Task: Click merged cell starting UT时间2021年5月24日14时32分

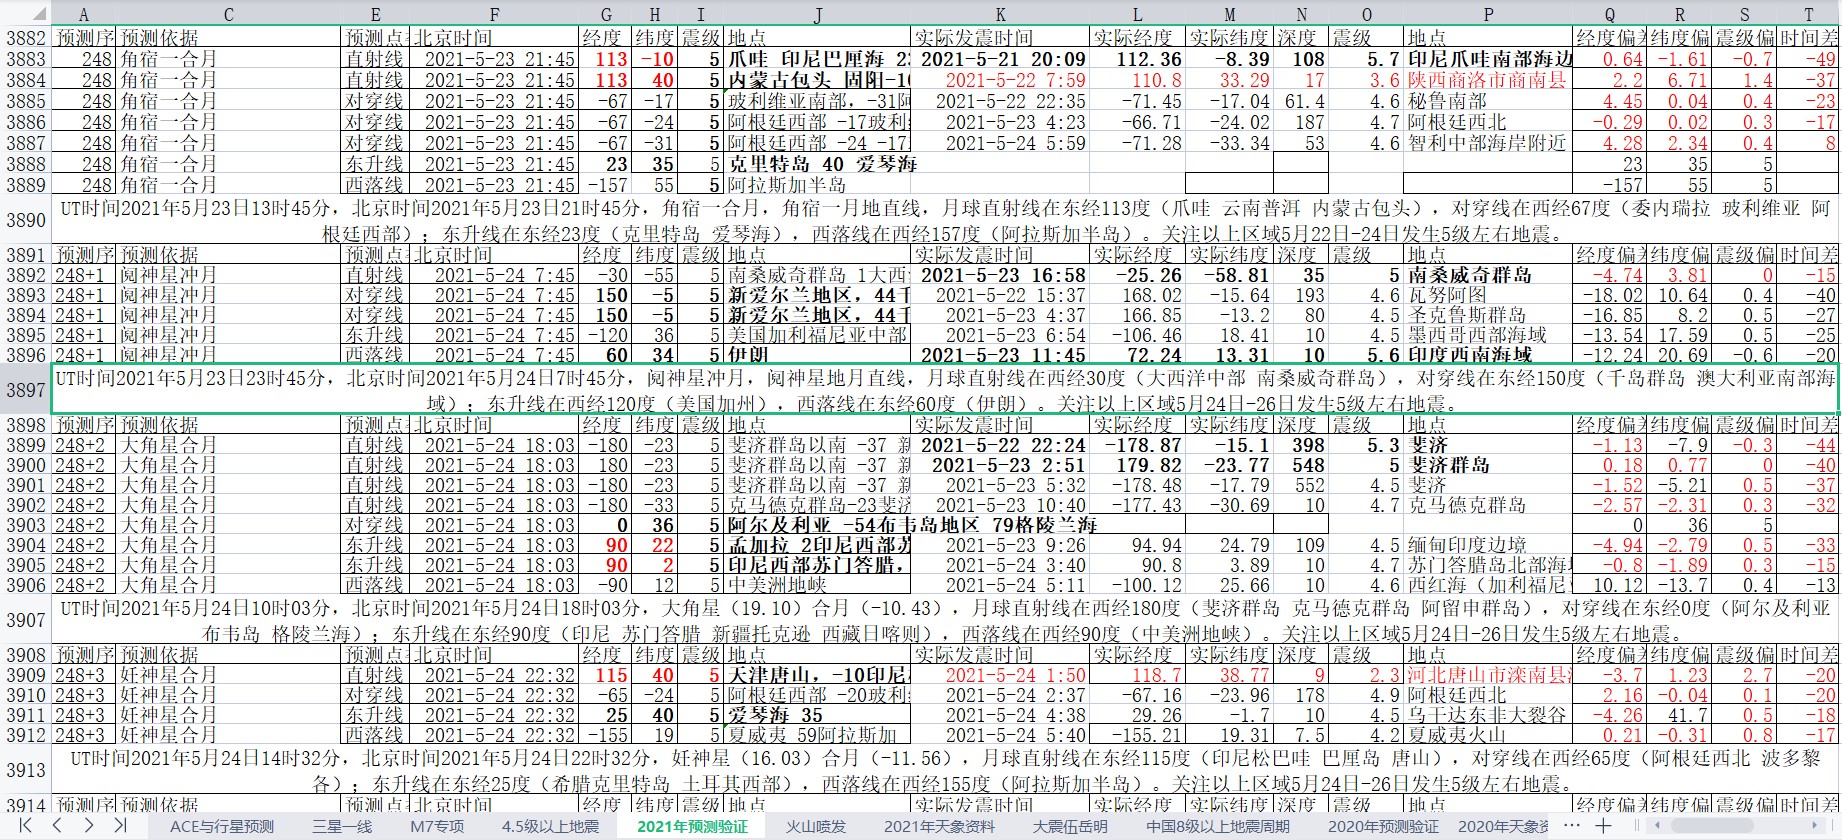Action: click(945, 770)
